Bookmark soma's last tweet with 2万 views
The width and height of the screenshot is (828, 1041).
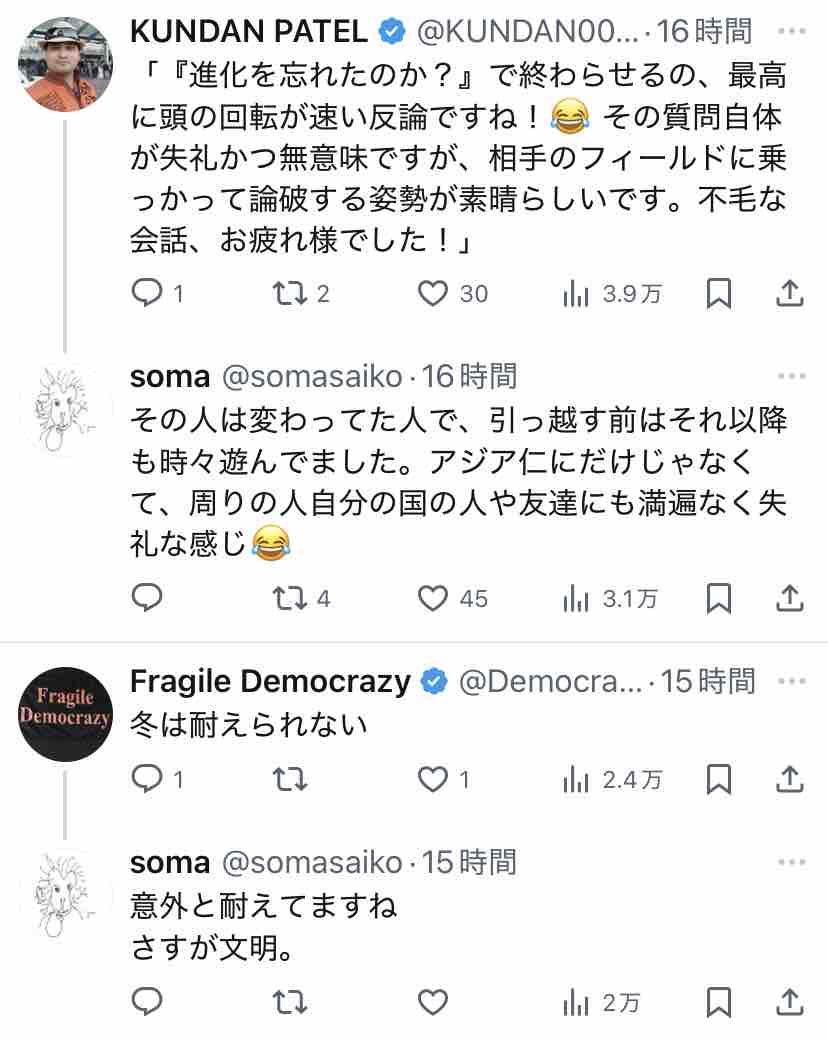[719, 1002]
